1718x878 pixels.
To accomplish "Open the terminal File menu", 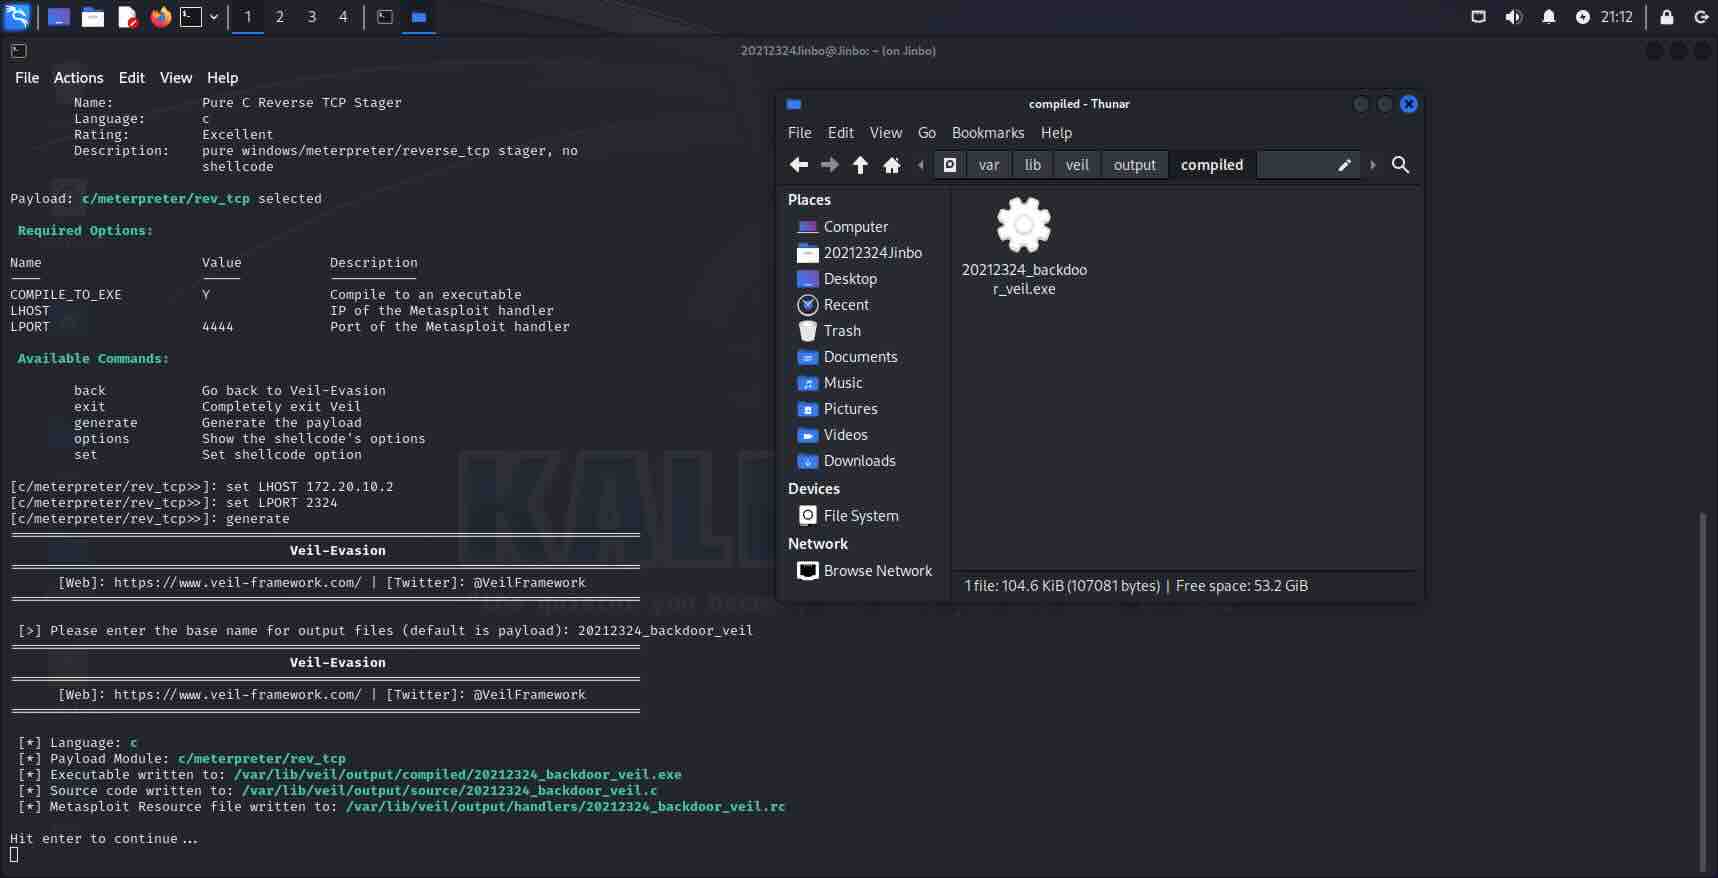I will coord(27,78).
